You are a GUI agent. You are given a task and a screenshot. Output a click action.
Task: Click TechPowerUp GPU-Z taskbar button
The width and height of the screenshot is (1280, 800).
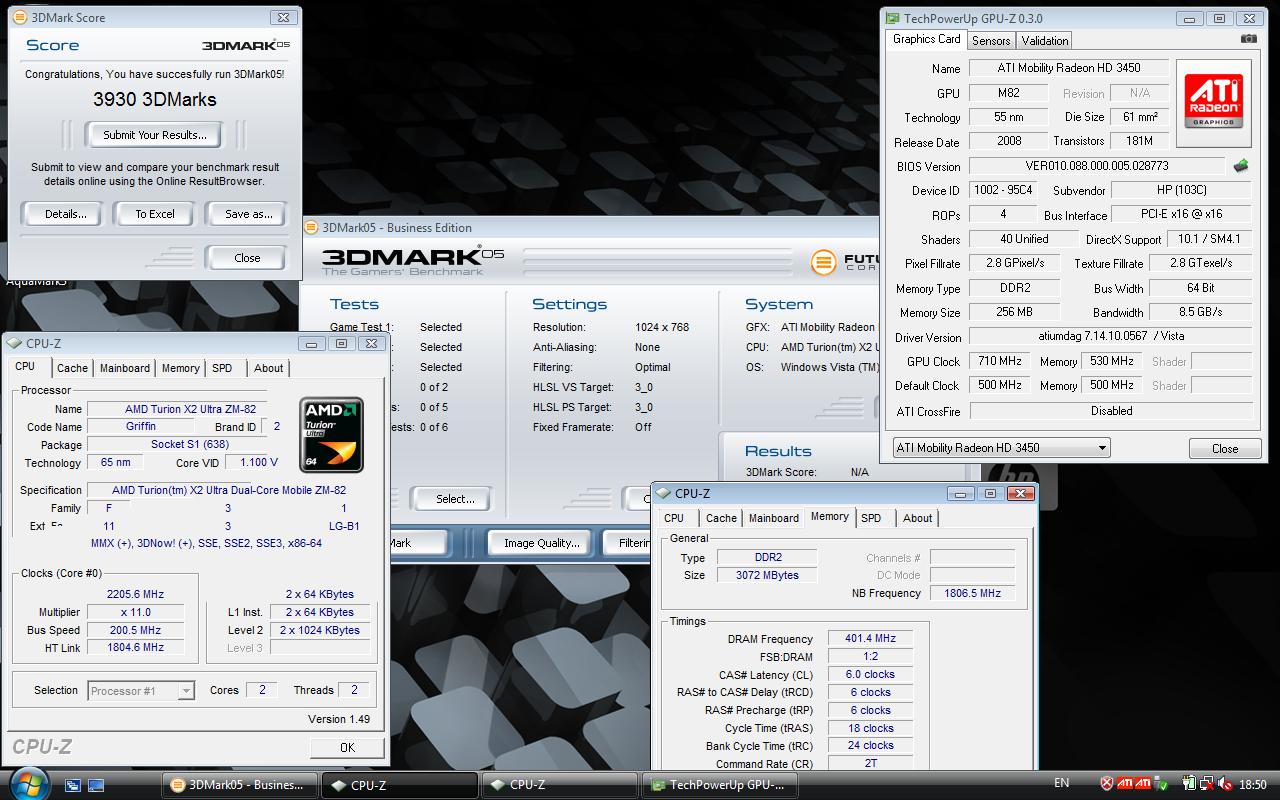pyautogui.click(x=718, y=785)
